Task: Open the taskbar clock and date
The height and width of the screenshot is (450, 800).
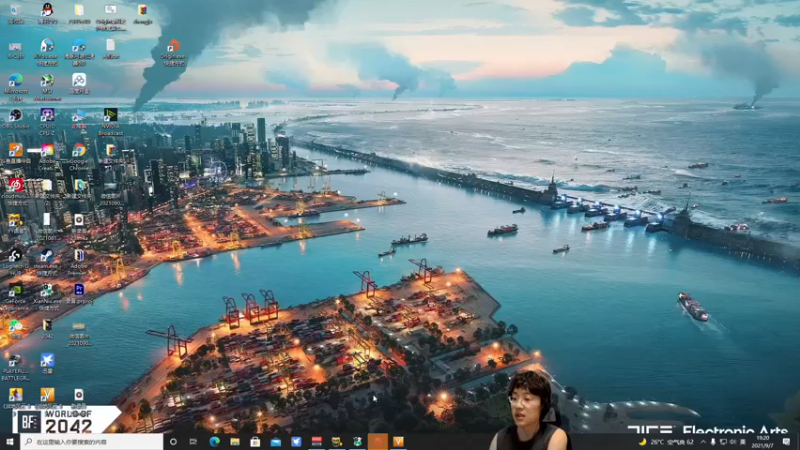Action: click(x=762, y=442)
